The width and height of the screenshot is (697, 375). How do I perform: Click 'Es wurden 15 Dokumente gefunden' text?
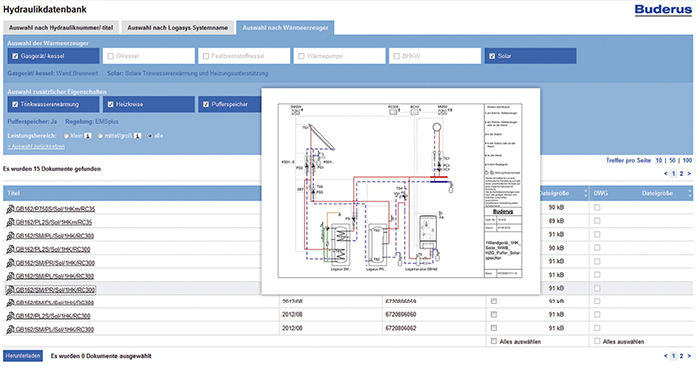coord(52,169)
